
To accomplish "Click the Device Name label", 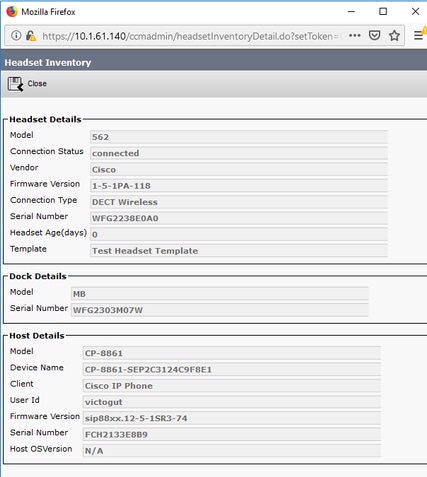I will [x=37, y=368].
